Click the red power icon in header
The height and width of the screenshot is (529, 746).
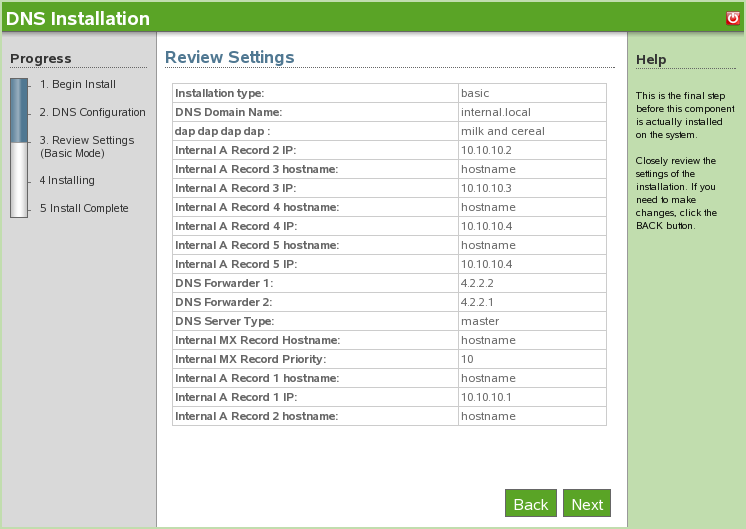pyautogui.click(x=733, y=18)
